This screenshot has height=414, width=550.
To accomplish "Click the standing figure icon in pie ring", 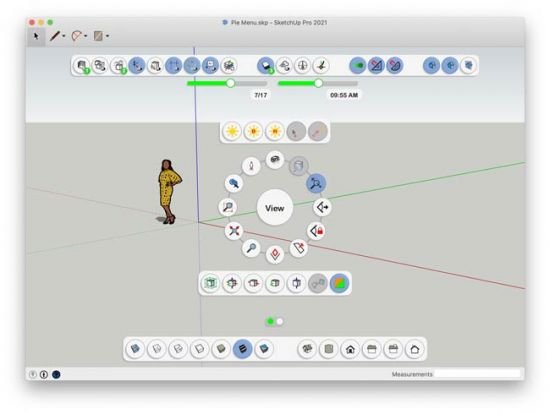I will pos(251,166).
